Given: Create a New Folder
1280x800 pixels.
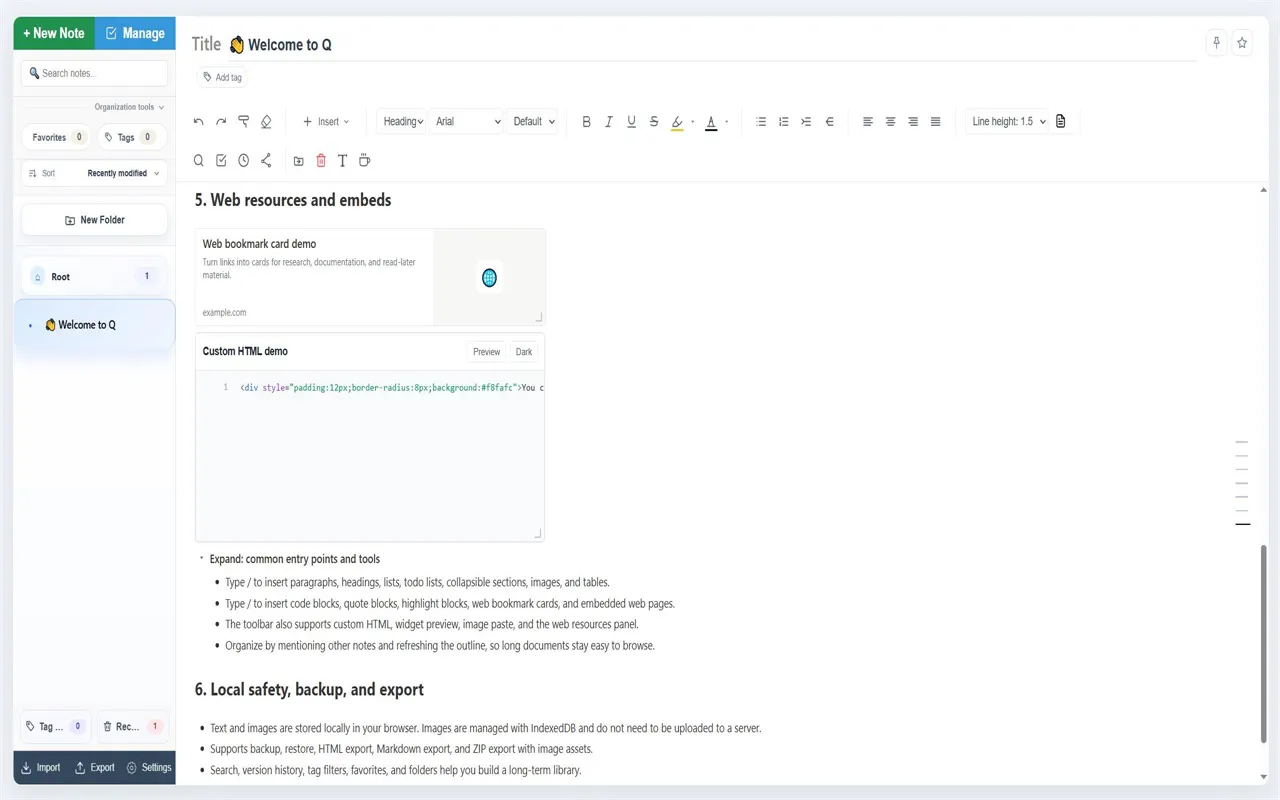Looking at the screenshot, I should pos(95,220).
